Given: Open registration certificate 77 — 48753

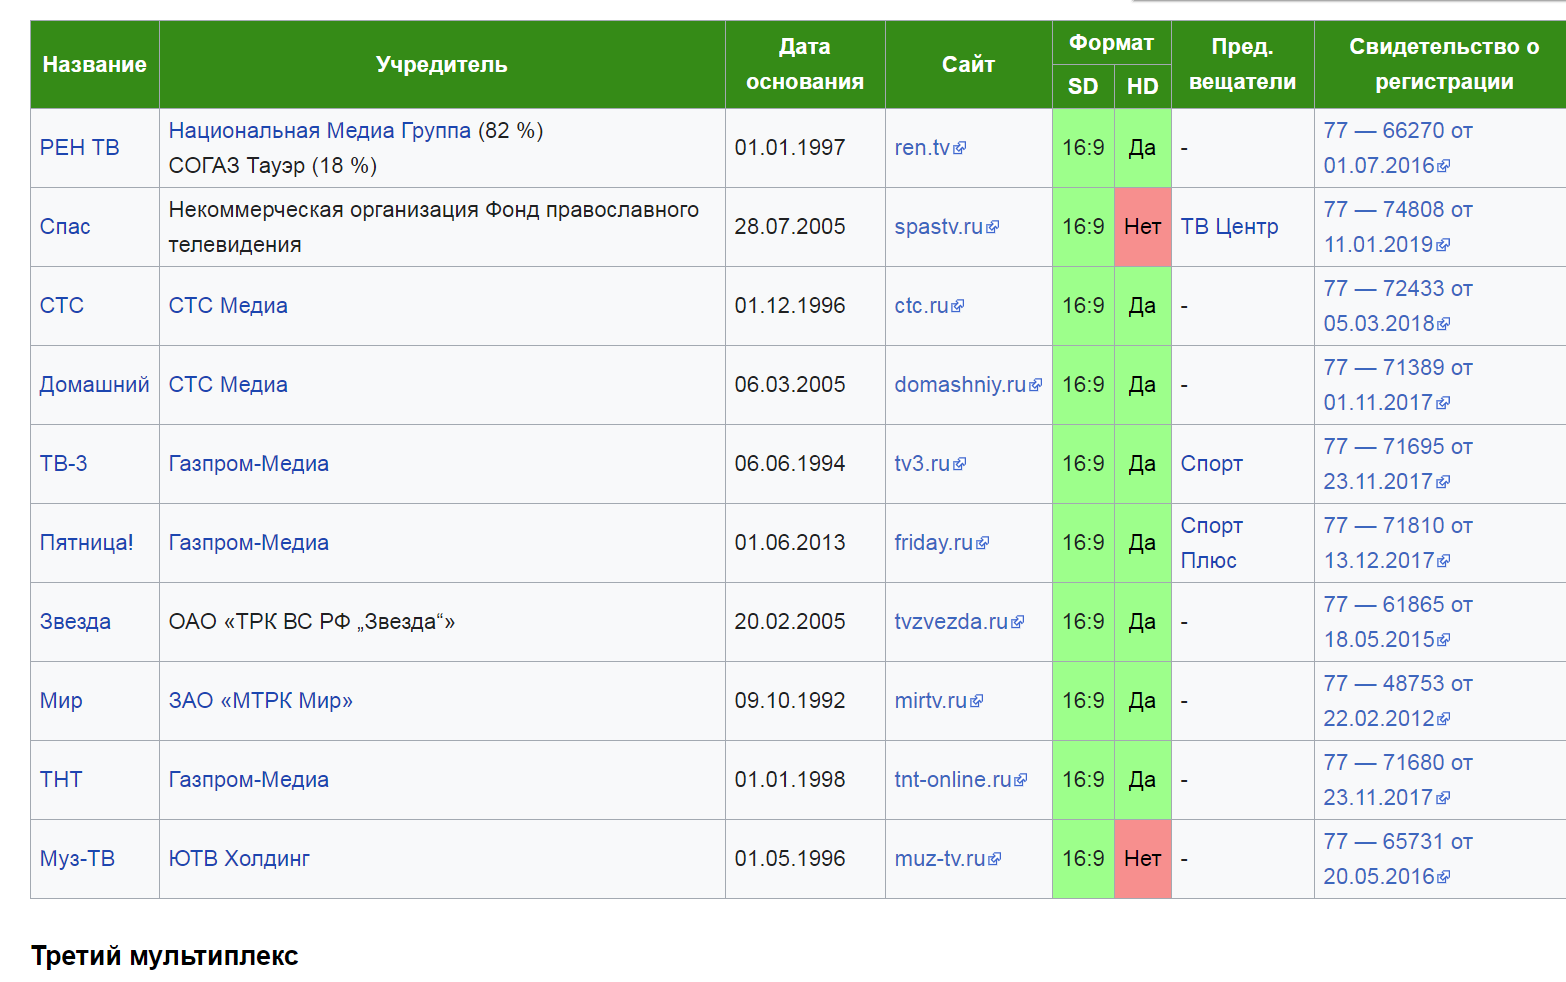Looking at the screenshot, I should coord(1398,701).
